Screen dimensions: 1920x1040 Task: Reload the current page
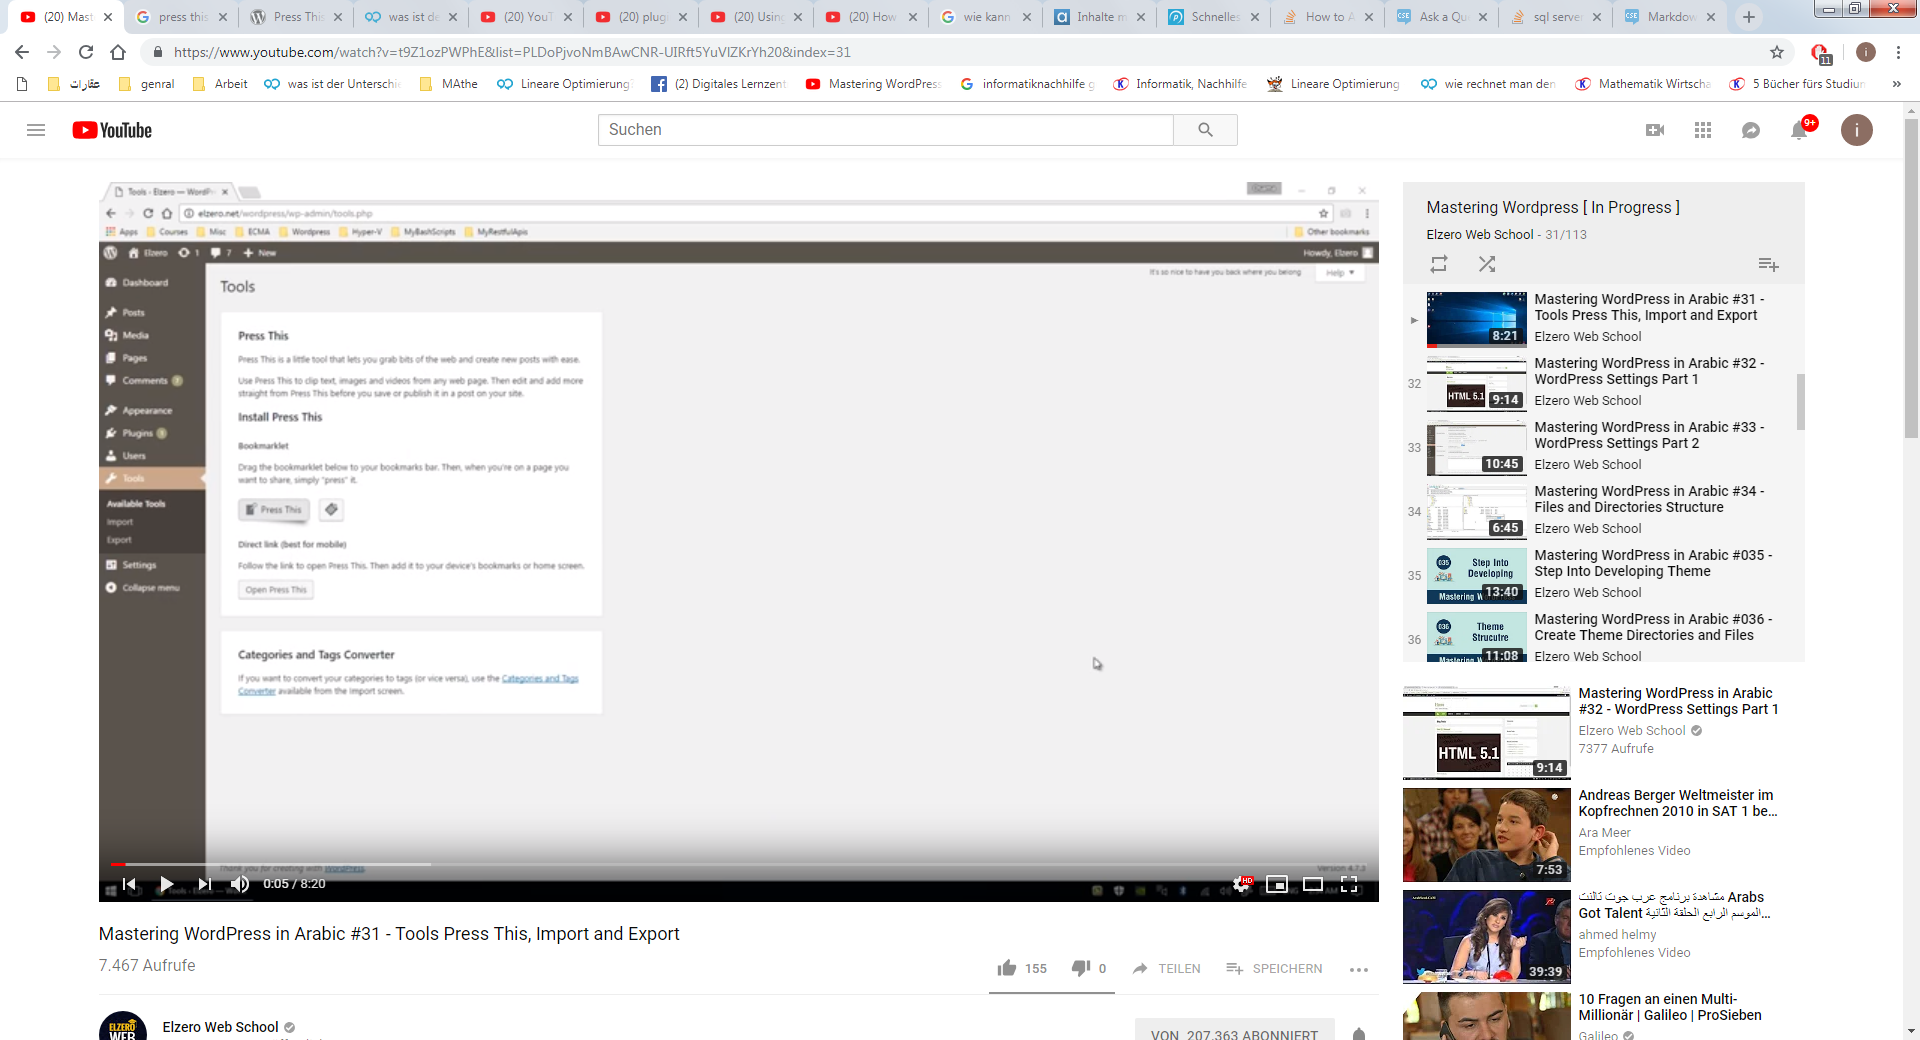point(86,52)
